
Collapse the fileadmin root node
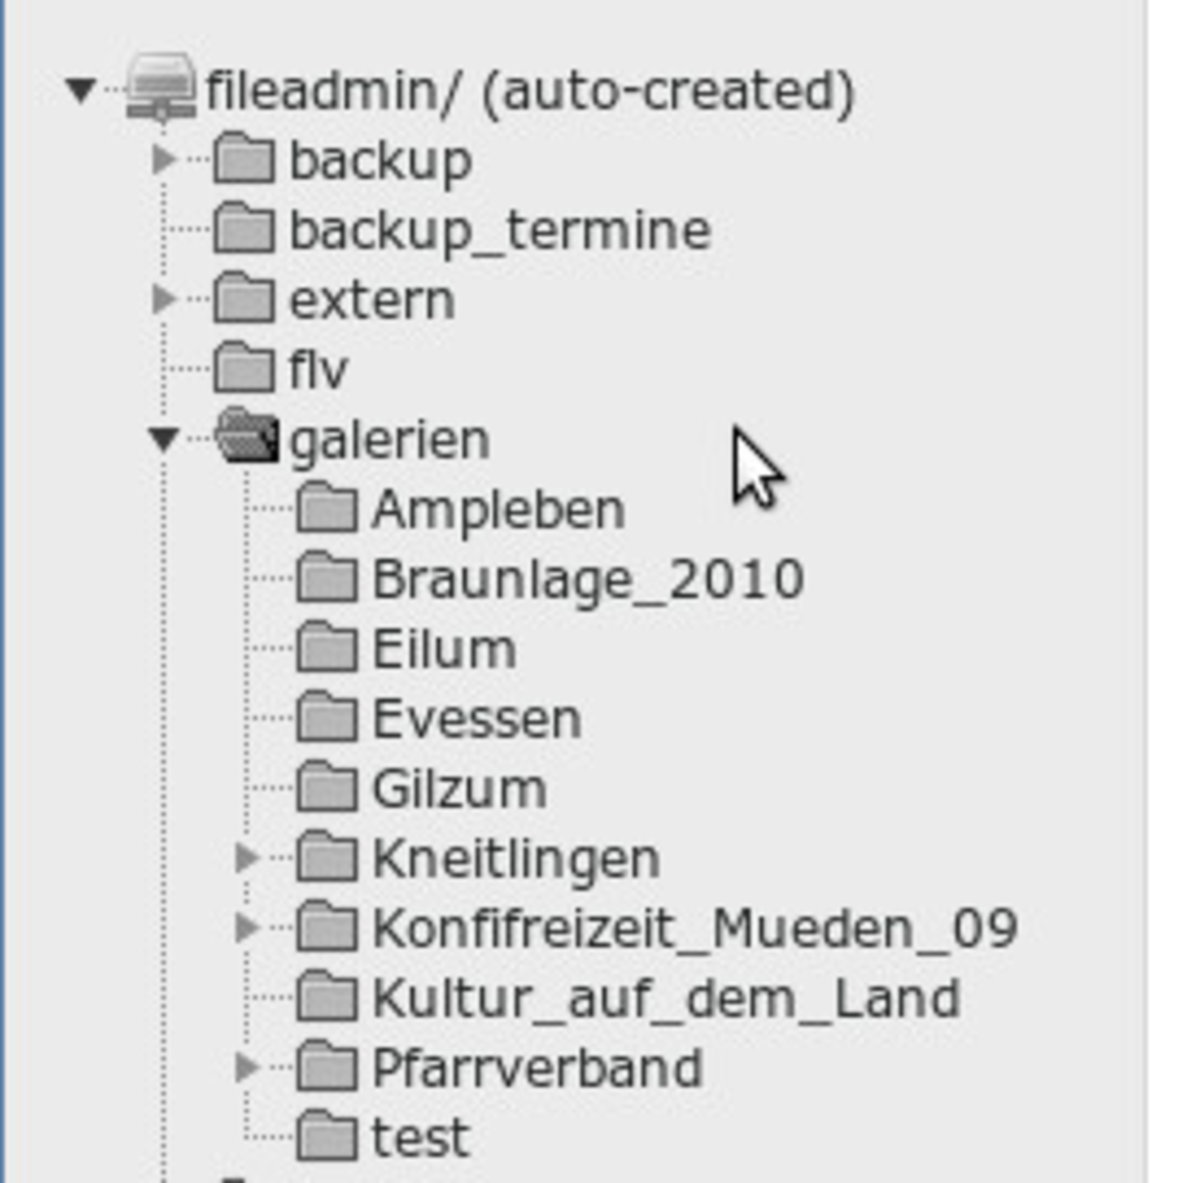pos(80,91)
